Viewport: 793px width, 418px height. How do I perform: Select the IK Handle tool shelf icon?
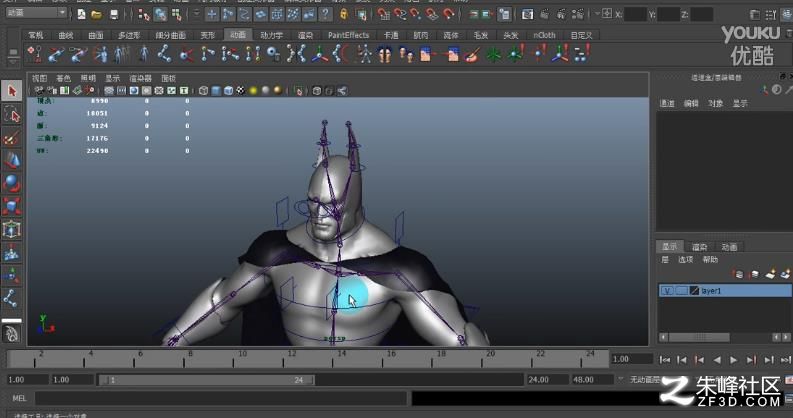coord(56,54)
